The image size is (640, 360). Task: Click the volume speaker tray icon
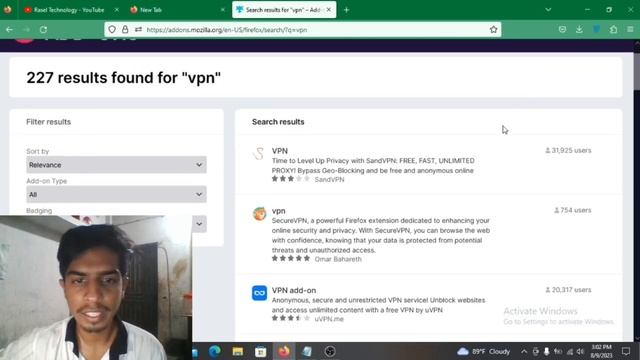[x=580, y=351]
